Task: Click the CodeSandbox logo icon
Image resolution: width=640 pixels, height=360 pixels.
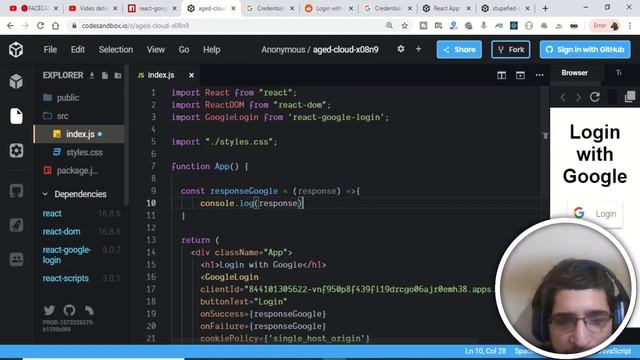Action: point(16,50)
